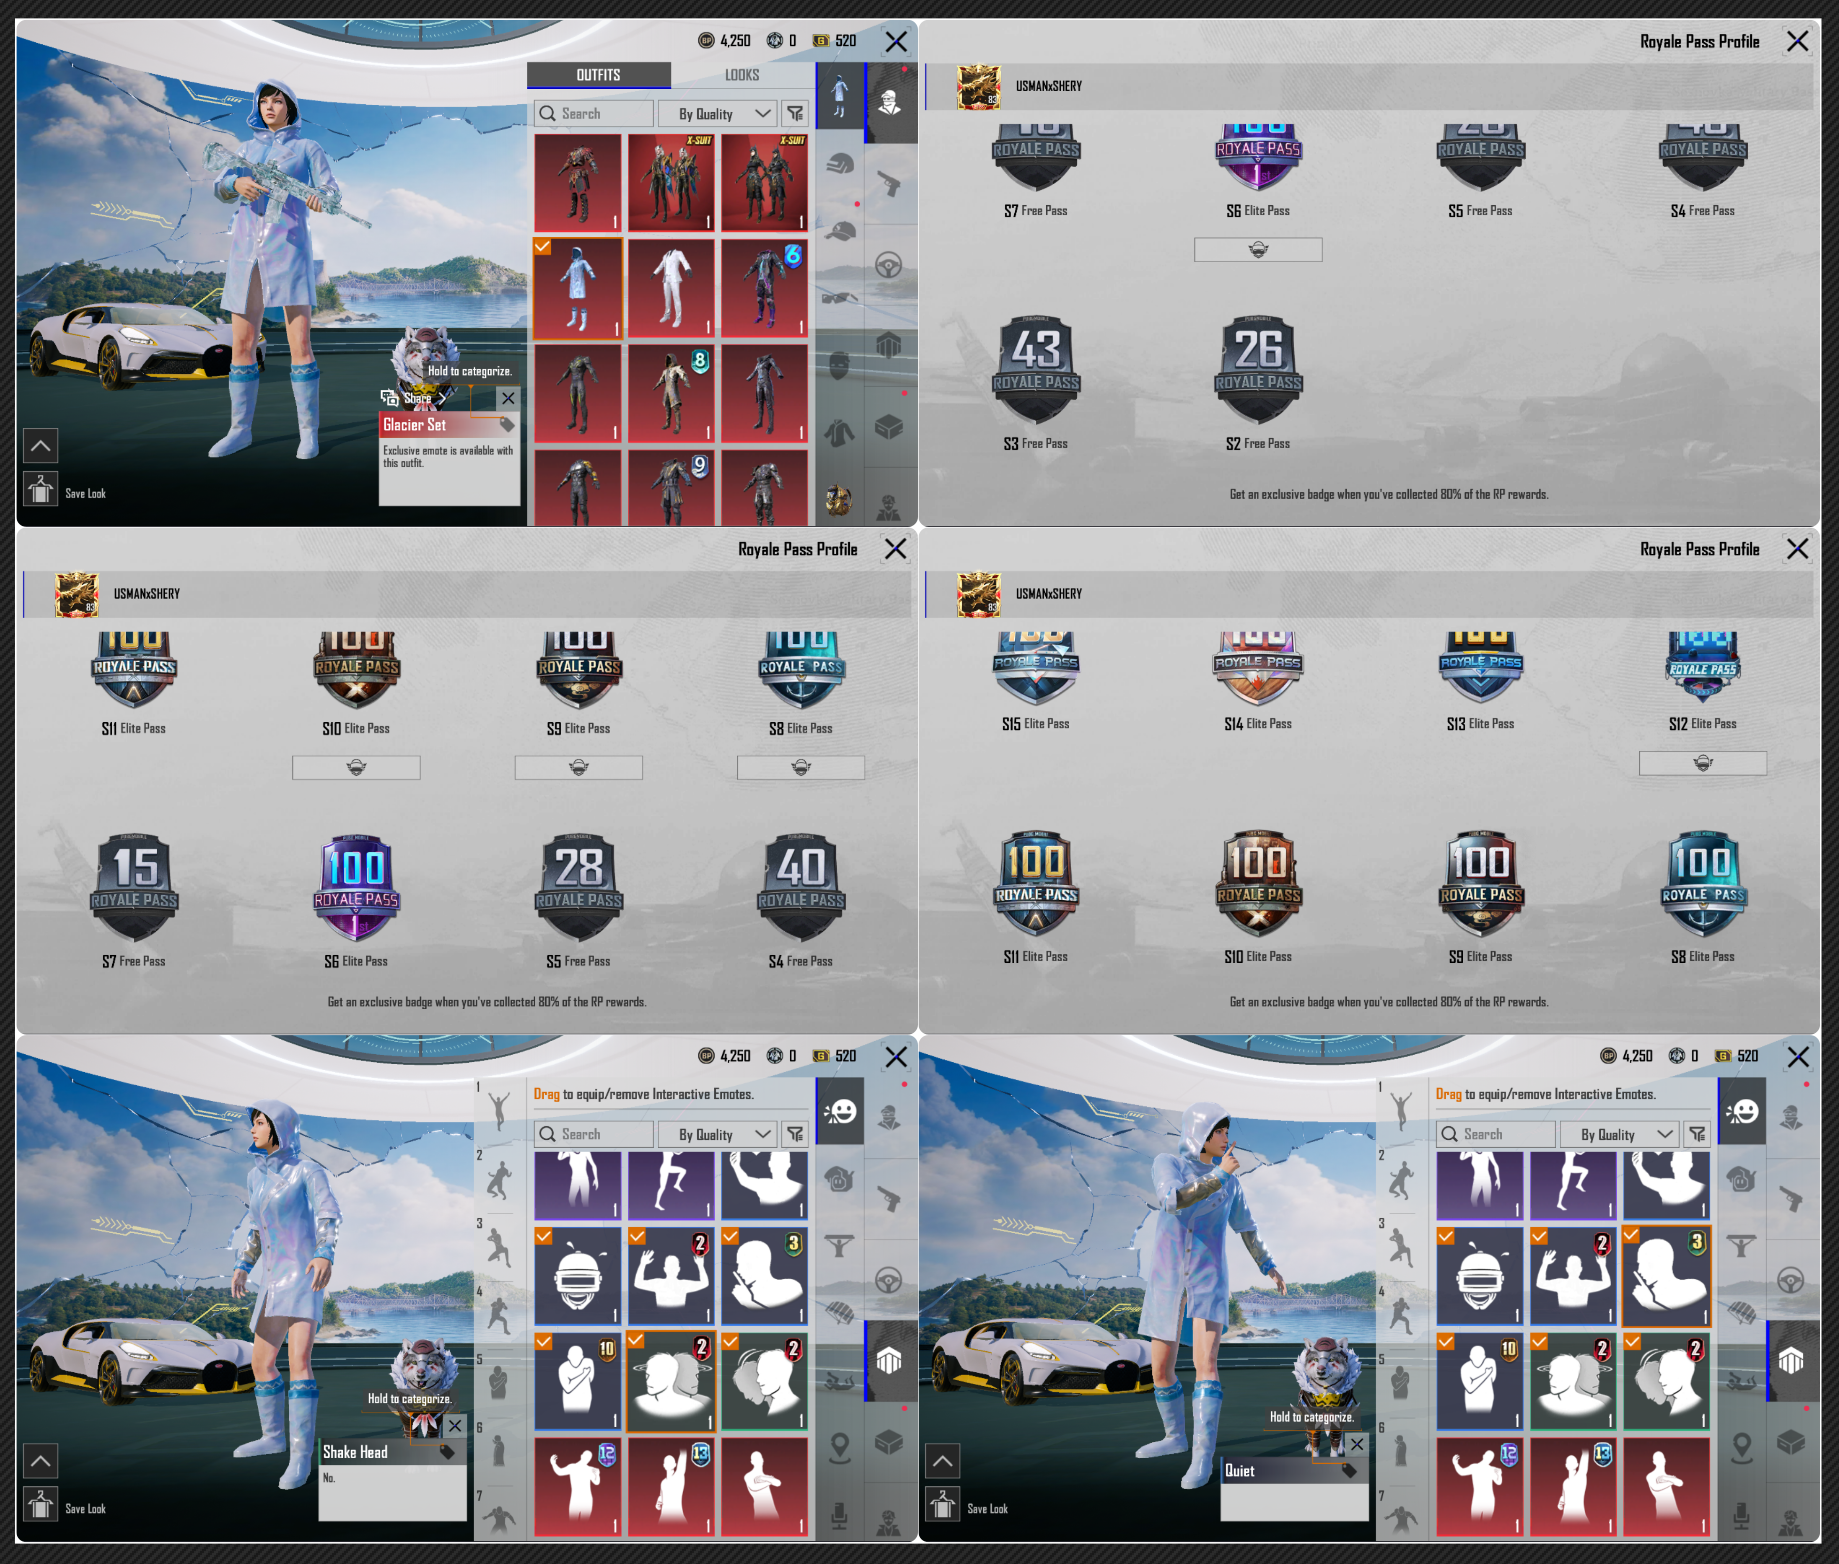
Task: Close the Shake Head info popup
Action: tap(455, 1425)
